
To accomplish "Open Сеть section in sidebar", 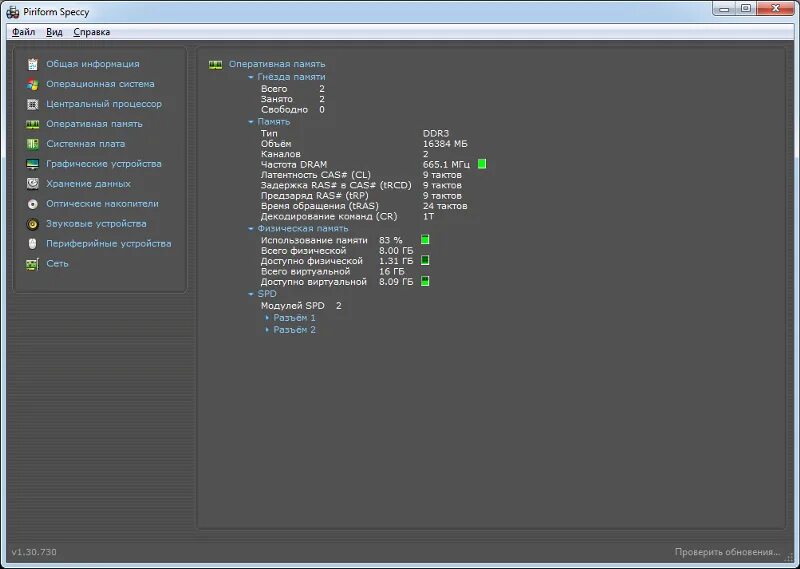I will pos(57,263).
